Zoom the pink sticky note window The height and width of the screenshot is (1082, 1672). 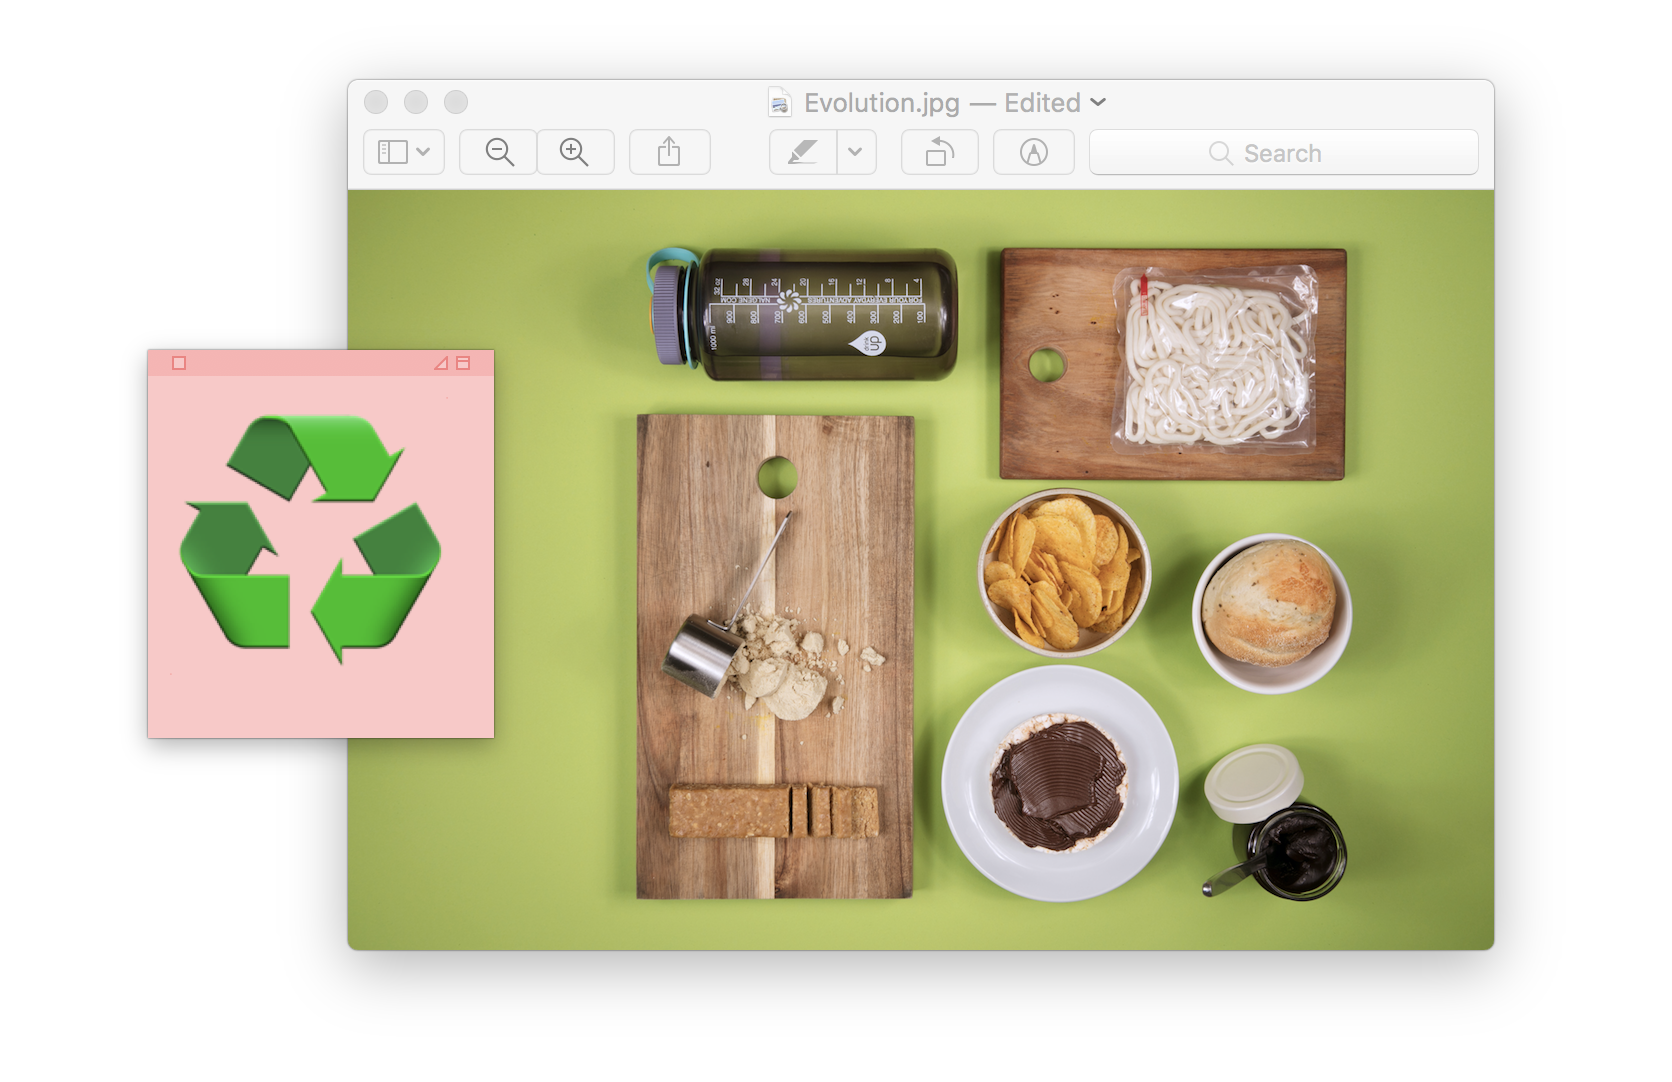point(463,363)
